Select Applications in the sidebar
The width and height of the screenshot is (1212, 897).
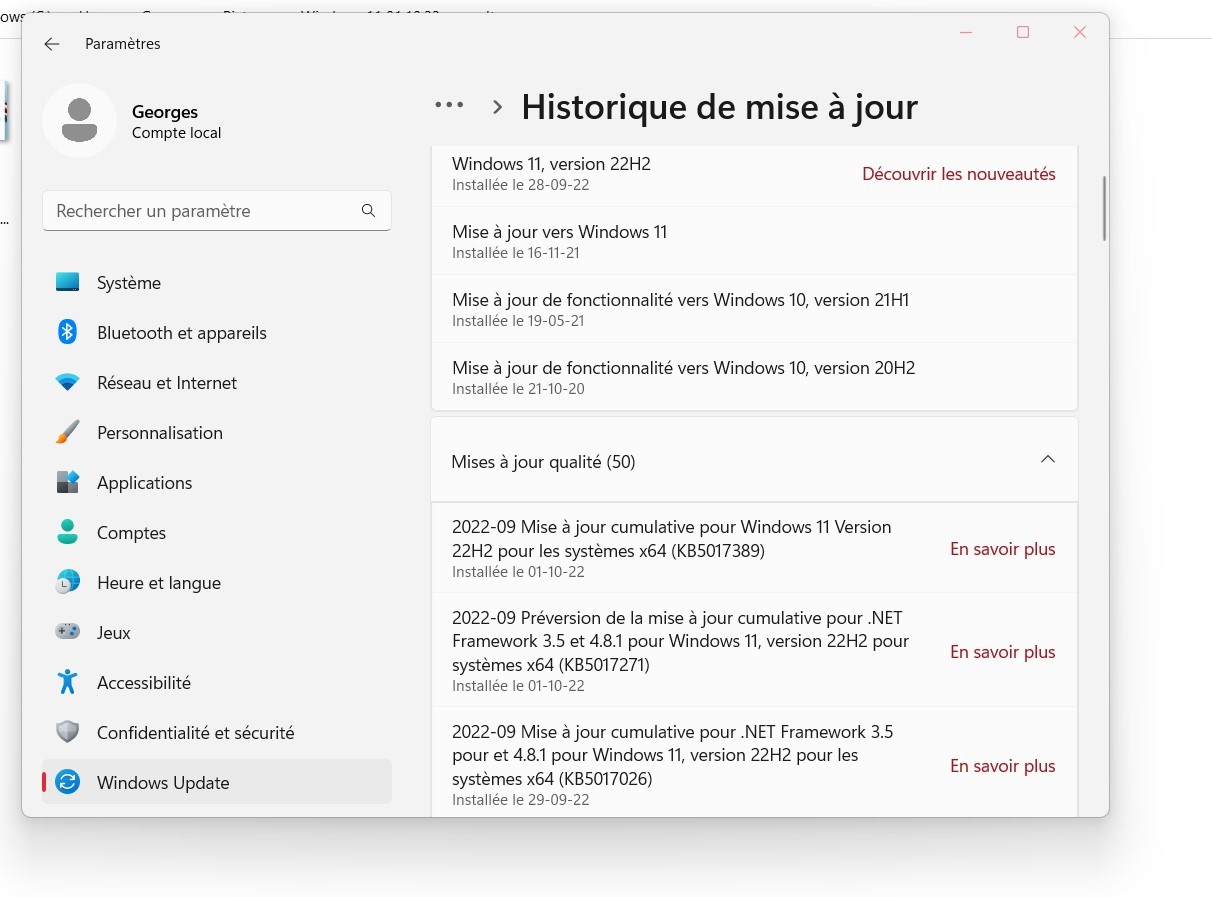coord(217,483)
